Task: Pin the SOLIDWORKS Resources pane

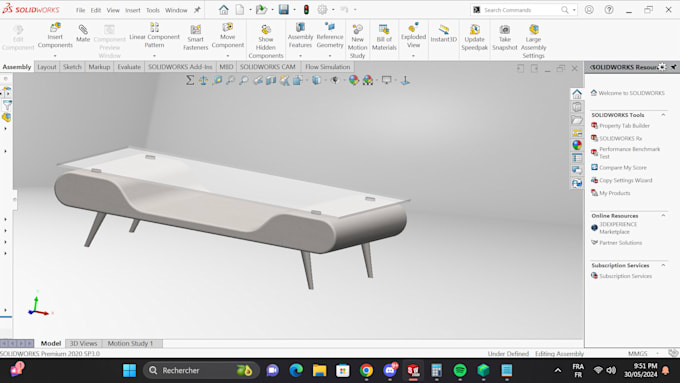Action: click(x=673, y=67)
